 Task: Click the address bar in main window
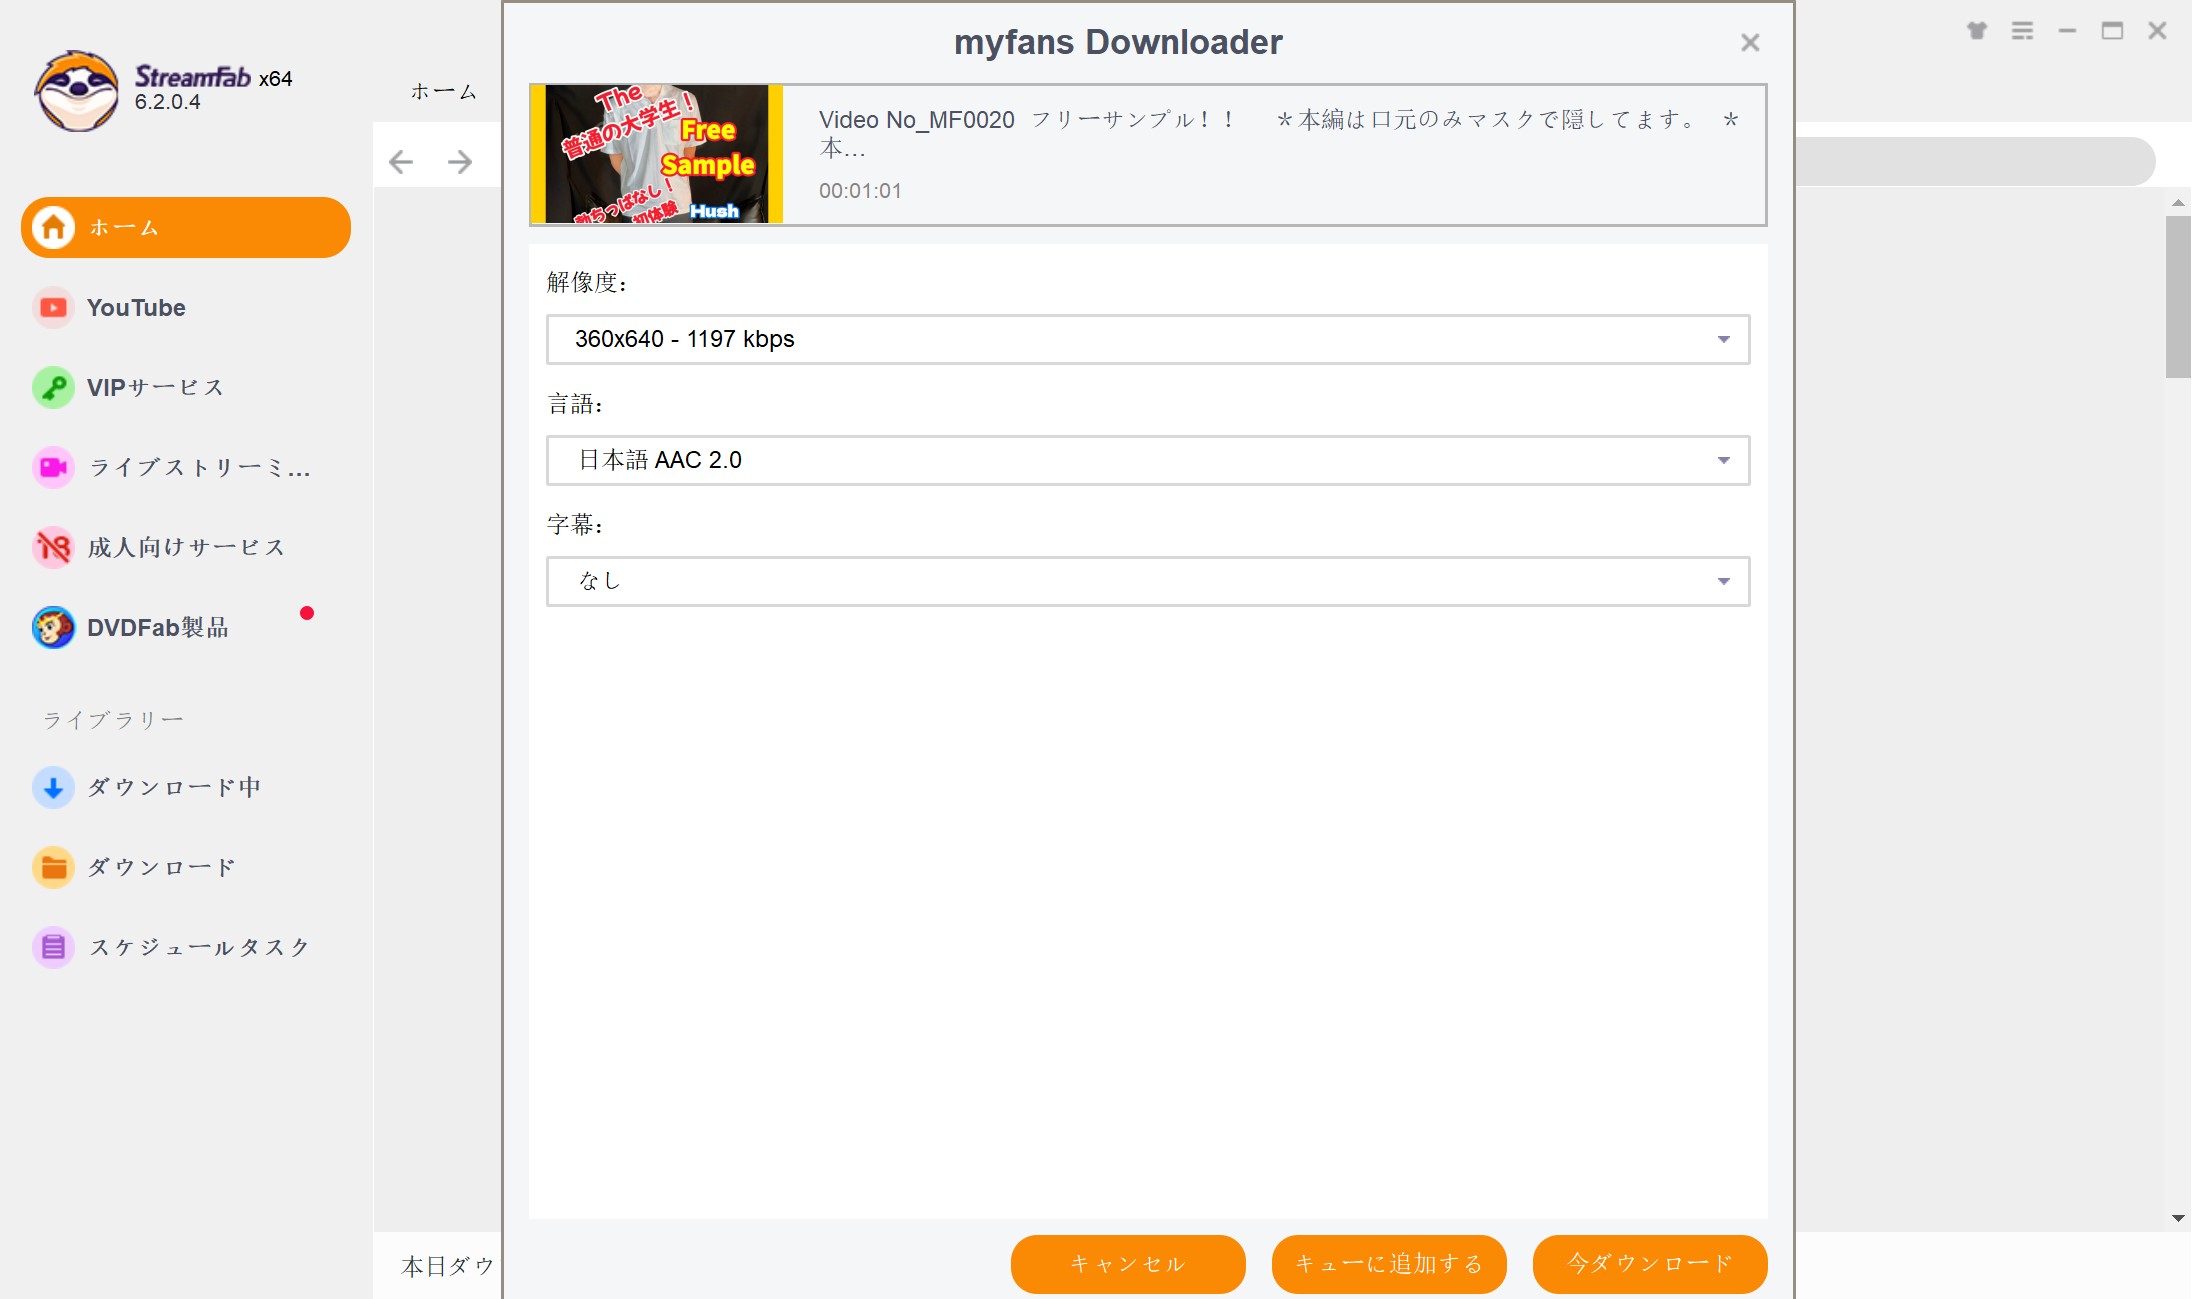point(1975,161)
